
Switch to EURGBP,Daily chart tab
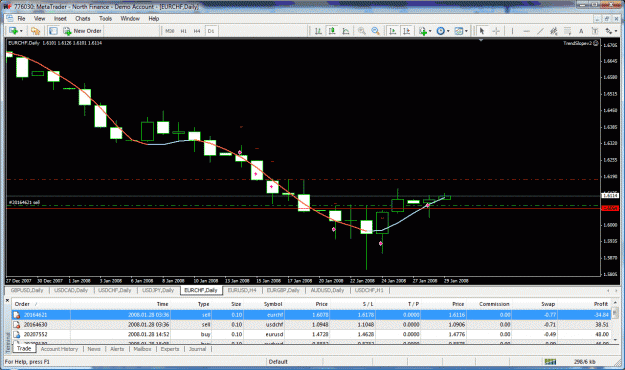tap(283, 290)
